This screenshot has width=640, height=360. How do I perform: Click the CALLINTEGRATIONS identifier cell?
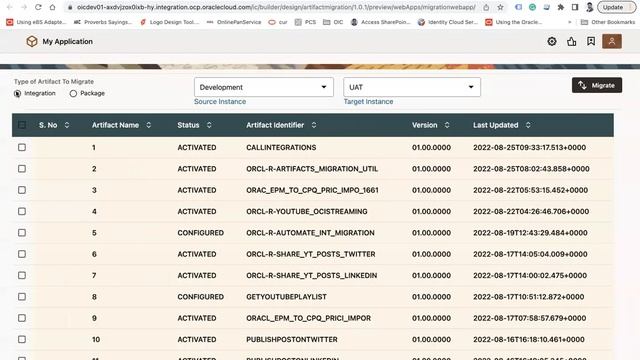tap(281, 147)
